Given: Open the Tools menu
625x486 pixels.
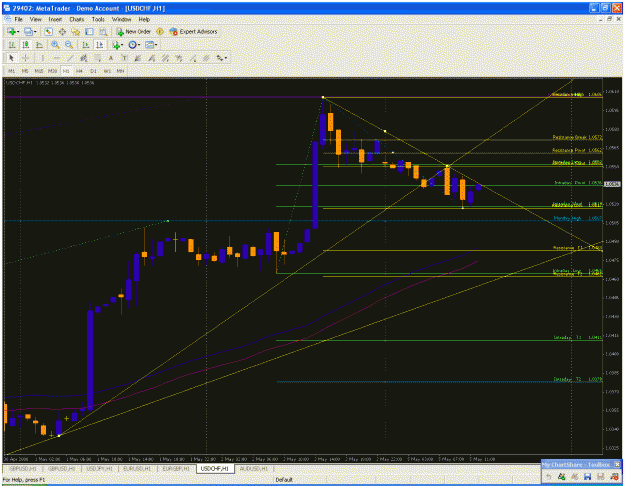Looking at the screenshot, I should coord(98,19).
